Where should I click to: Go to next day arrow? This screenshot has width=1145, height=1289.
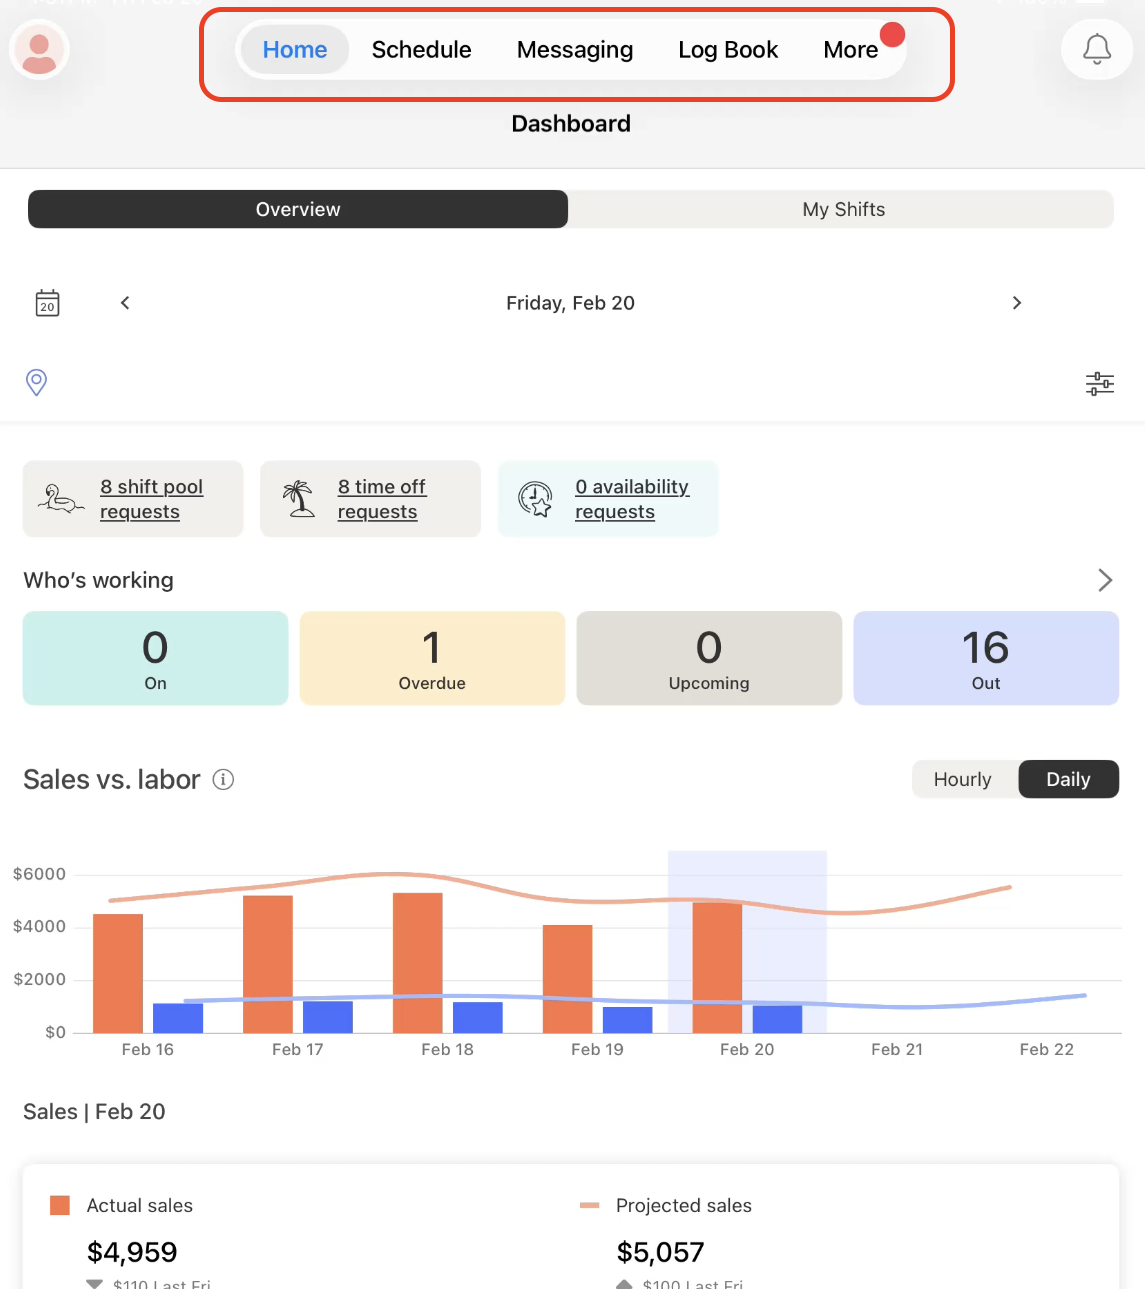[x=1016, y=303]
